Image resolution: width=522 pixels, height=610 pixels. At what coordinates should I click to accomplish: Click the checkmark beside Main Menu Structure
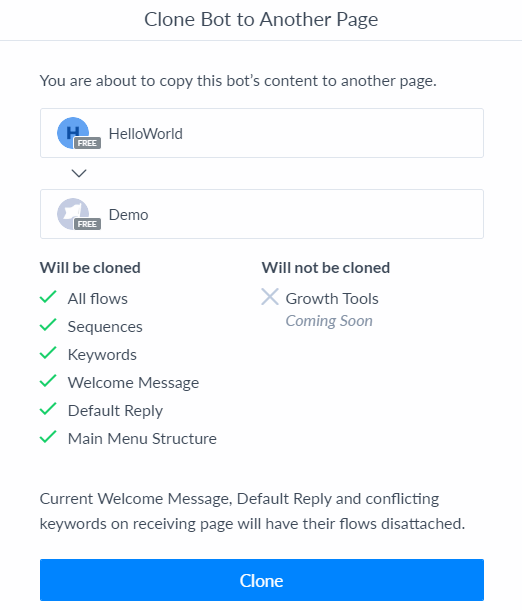tap(48, 437)
